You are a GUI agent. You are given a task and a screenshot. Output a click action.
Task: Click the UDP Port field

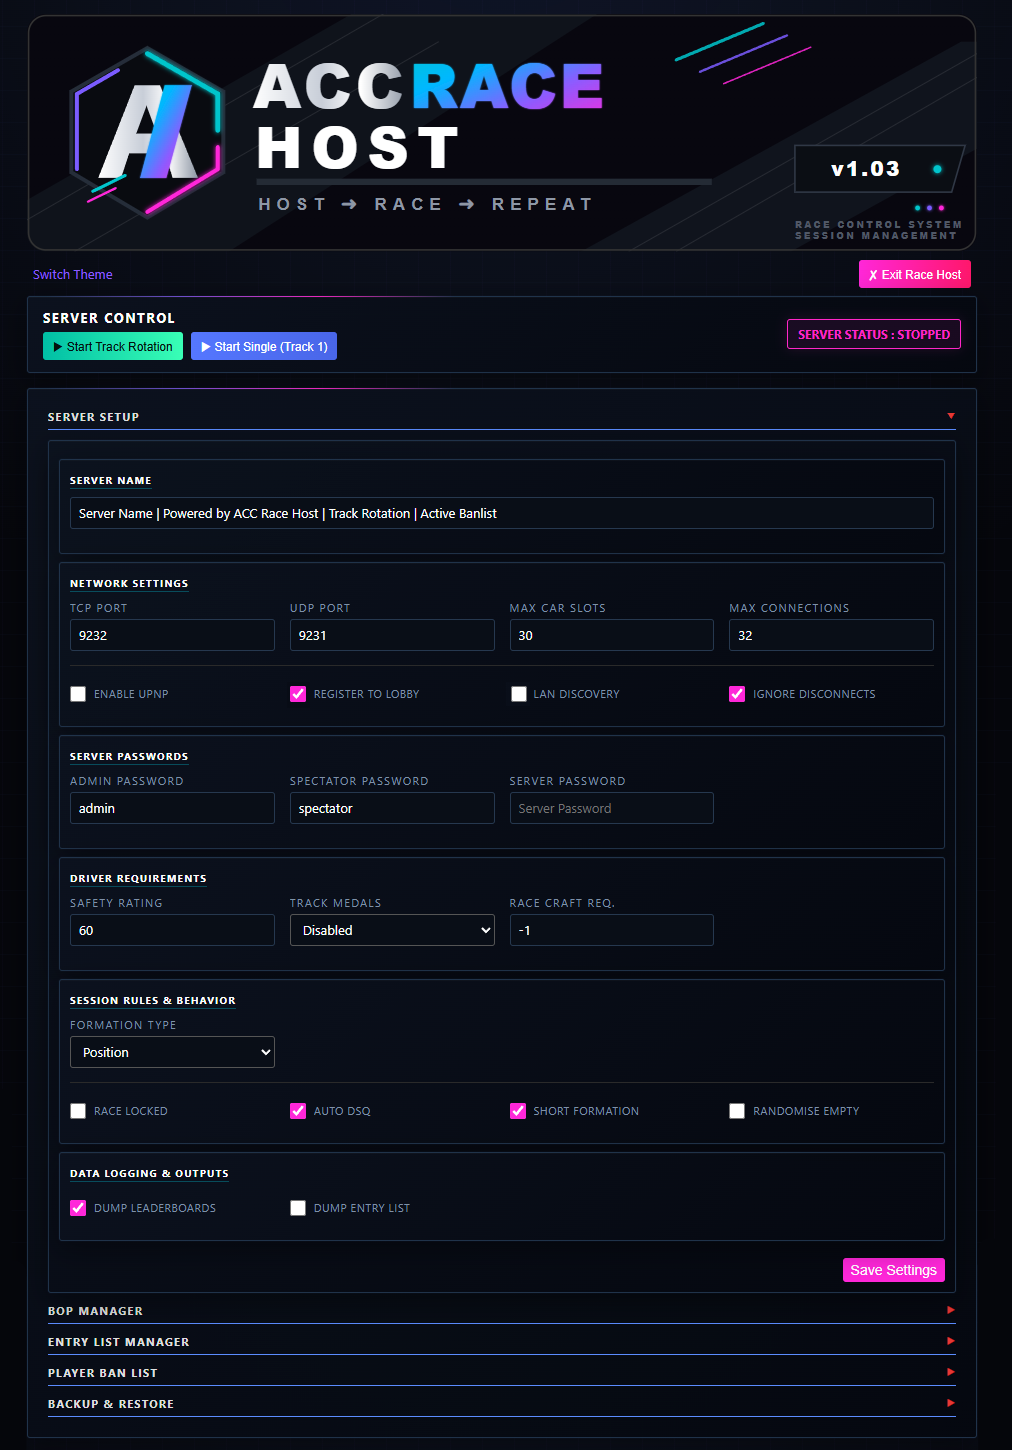tap(392, 635)
